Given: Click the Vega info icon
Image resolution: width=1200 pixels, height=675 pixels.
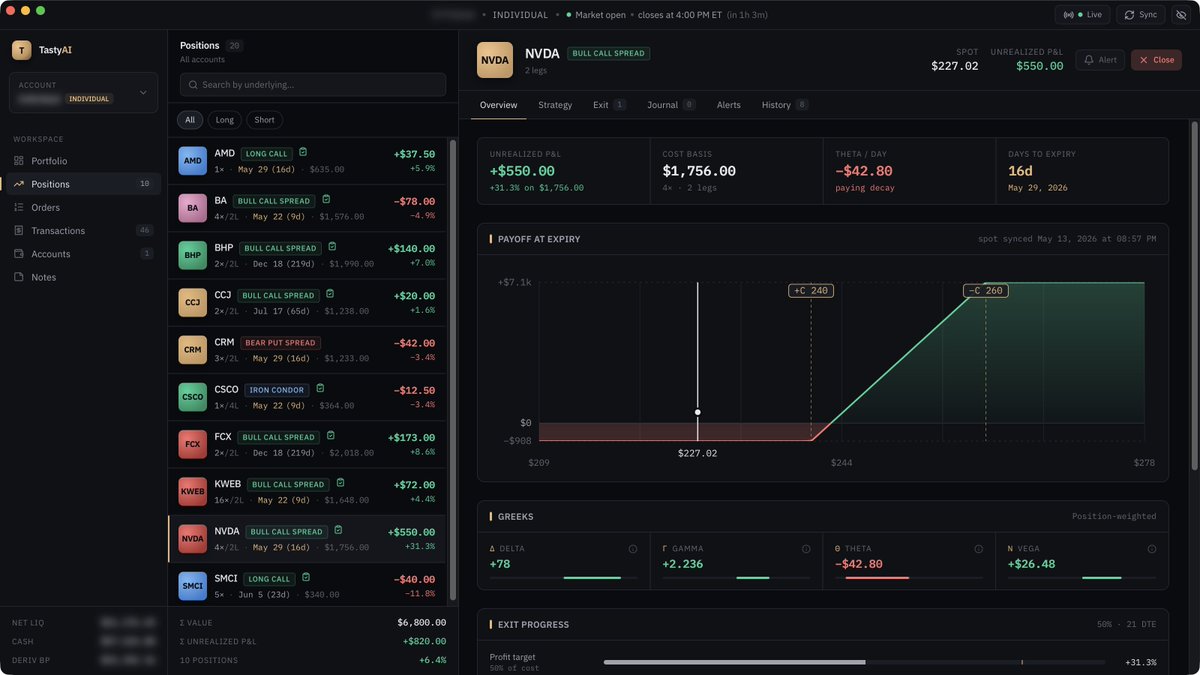Looking at the screenshot, I should click(x=1152, y=549).
